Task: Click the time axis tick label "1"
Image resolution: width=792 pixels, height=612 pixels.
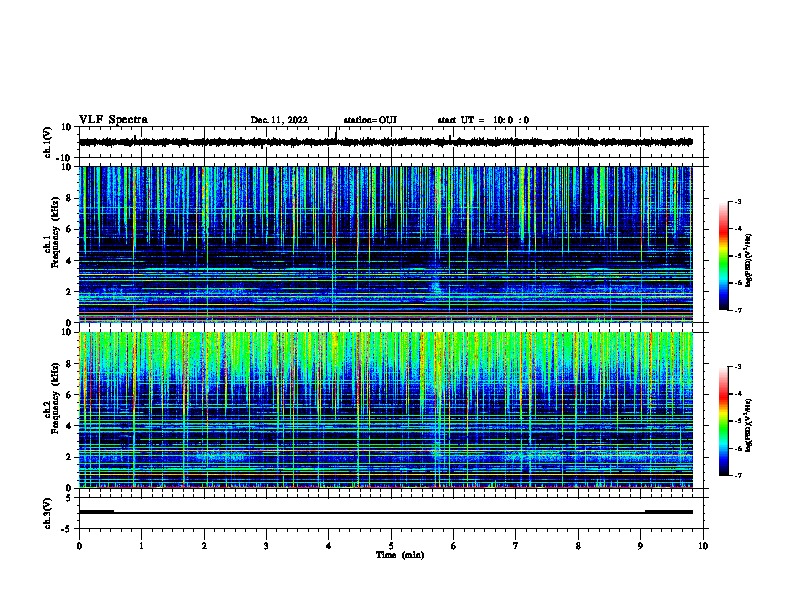Action: (141, 546)
